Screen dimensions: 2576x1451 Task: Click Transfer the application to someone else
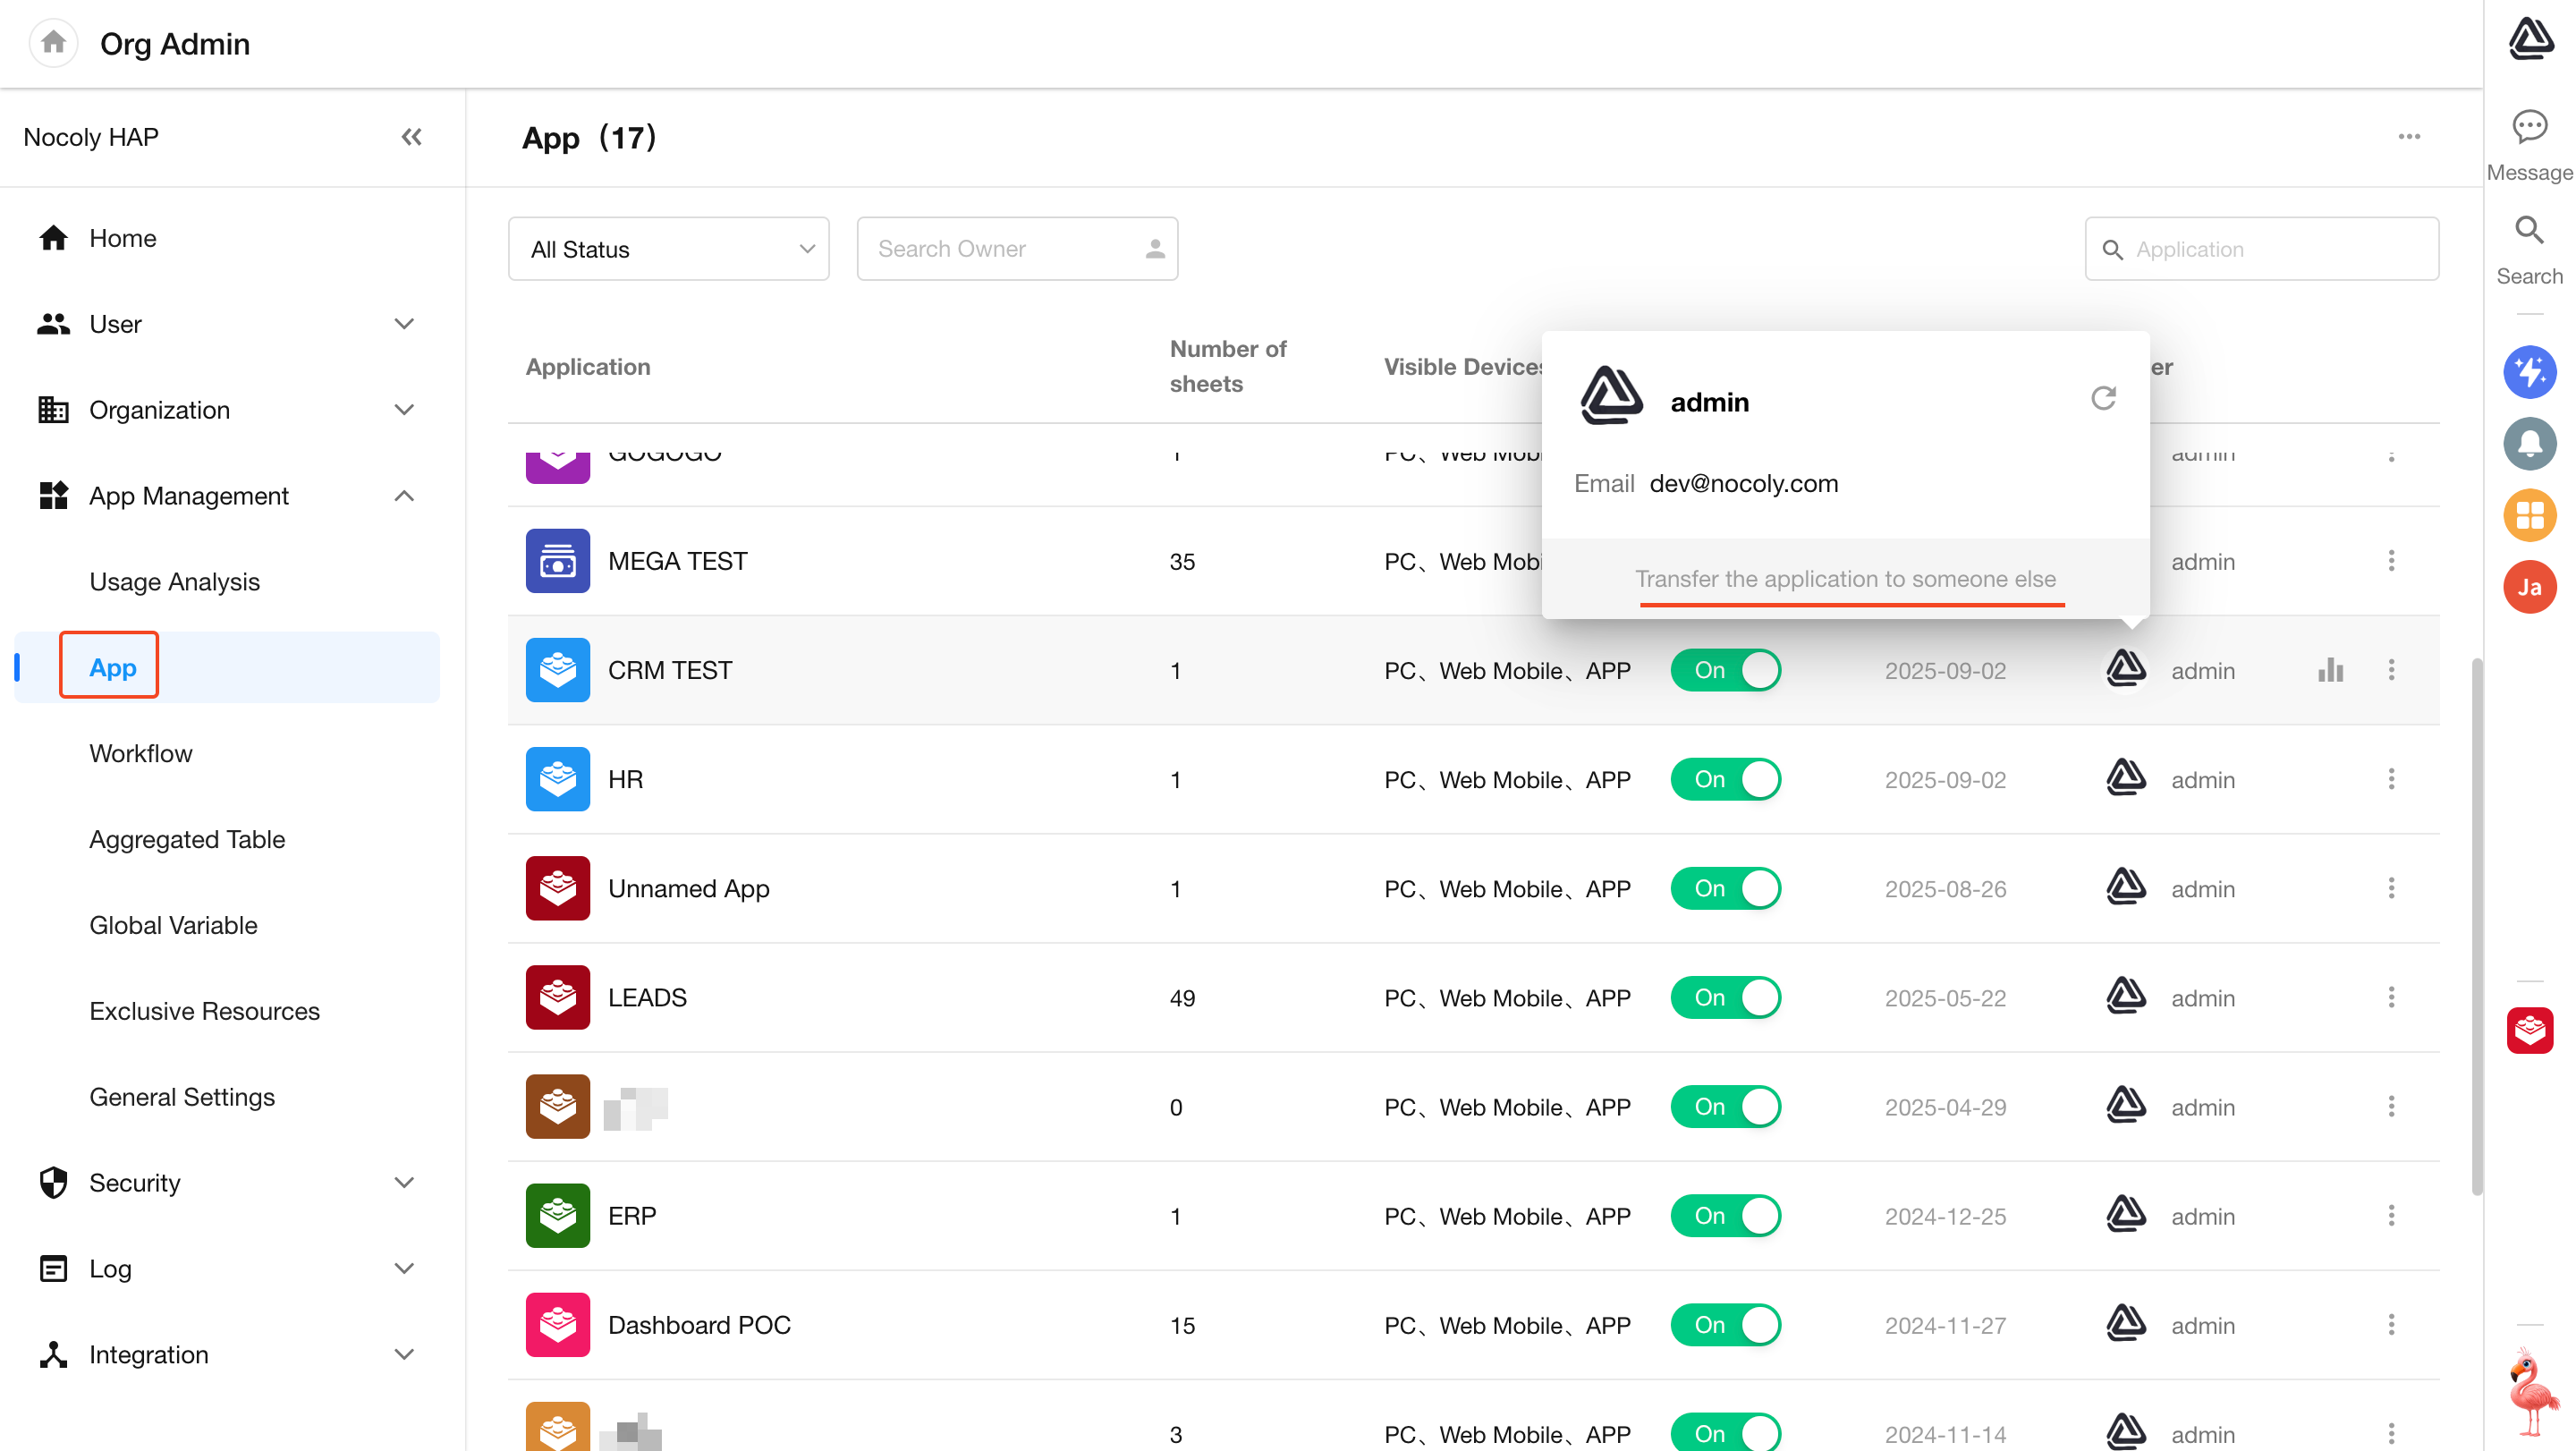click(x=1845, y=579)
